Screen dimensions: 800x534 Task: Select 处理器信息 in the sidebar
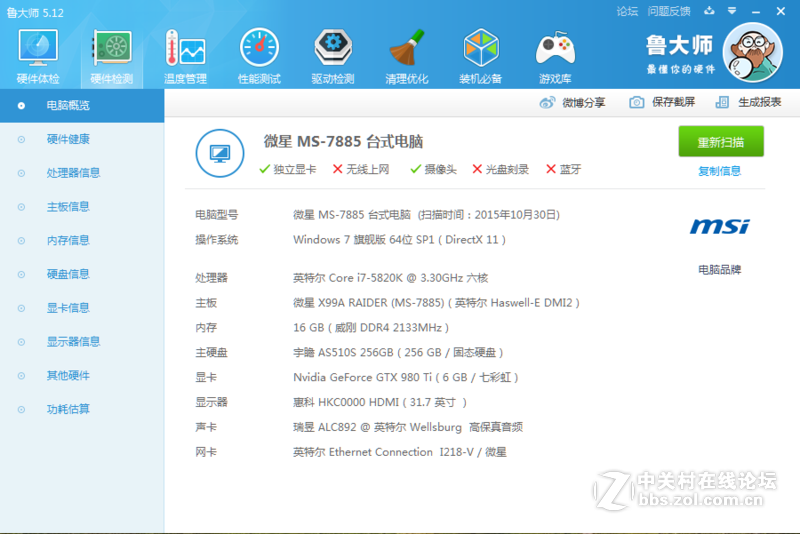(x=73, y=172)
